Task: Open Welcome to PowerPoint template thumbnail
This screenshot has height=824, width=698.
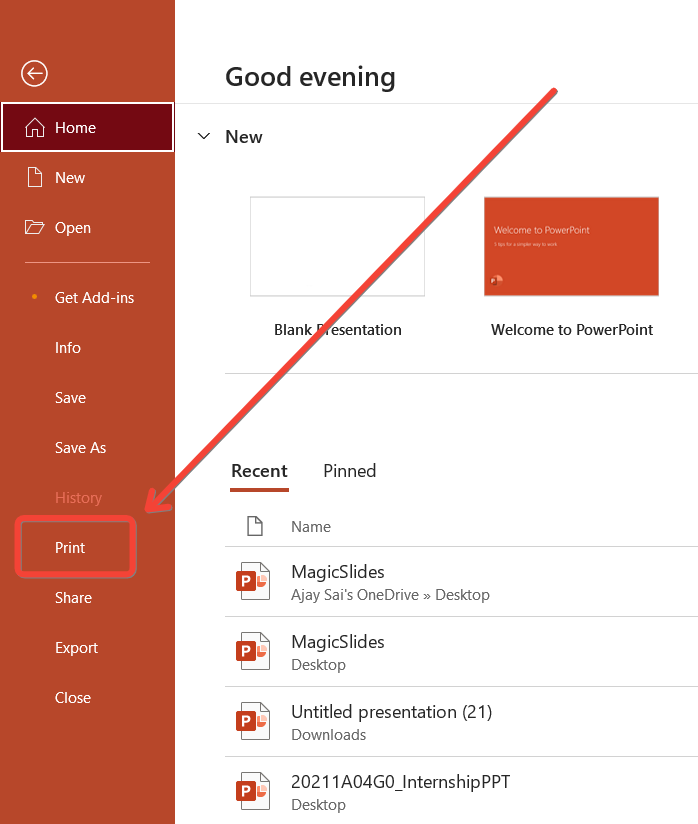Action: pyautogui.click(x=571, y=246)
